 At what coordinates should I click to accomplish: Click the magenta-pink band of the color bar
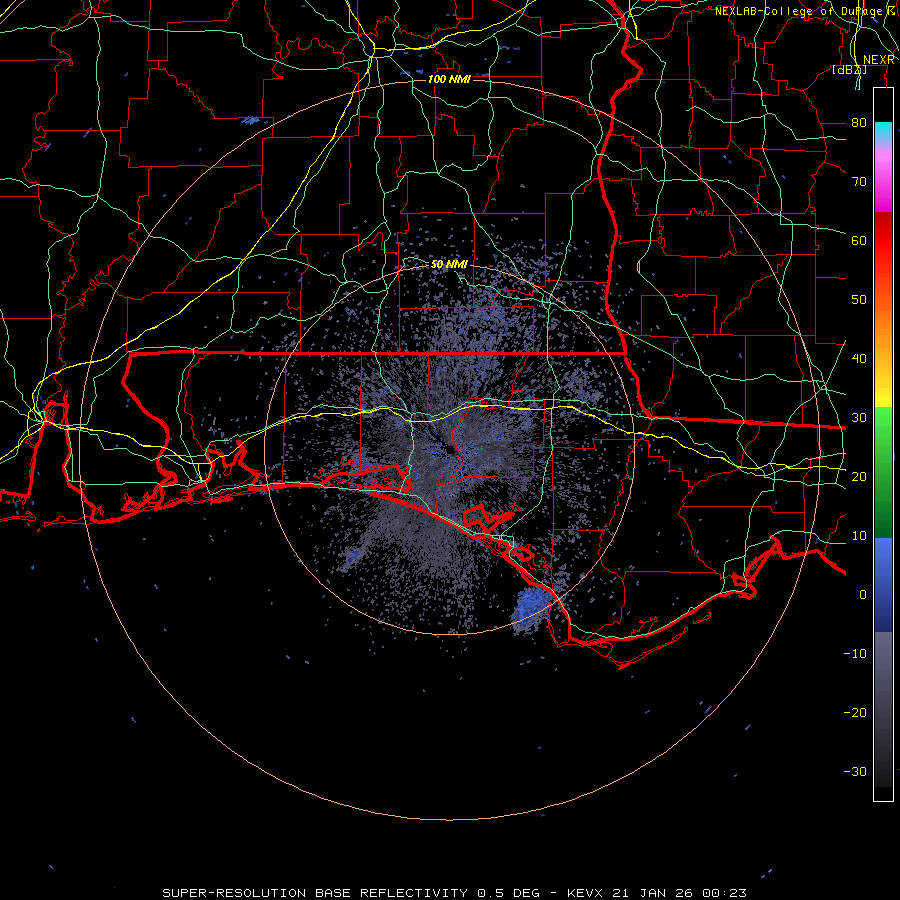pos(883,178)
